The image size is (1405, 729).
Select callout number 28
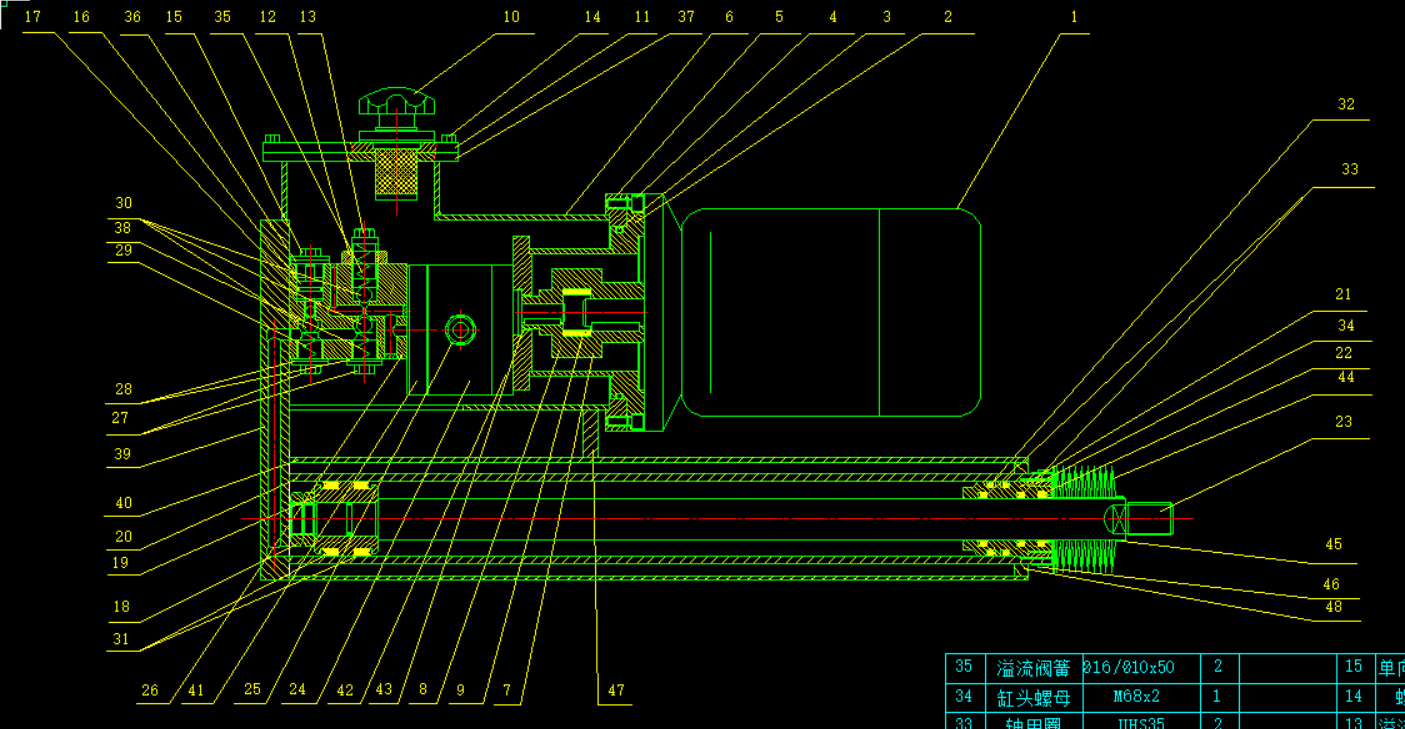[x=123, y=390]
